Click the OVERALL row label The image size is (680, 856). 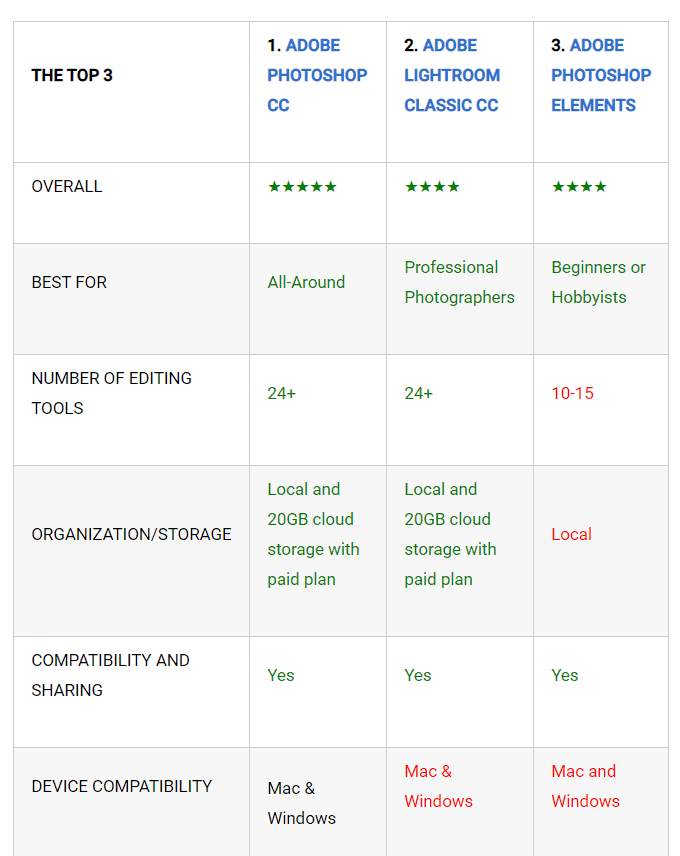coord(67,187)
